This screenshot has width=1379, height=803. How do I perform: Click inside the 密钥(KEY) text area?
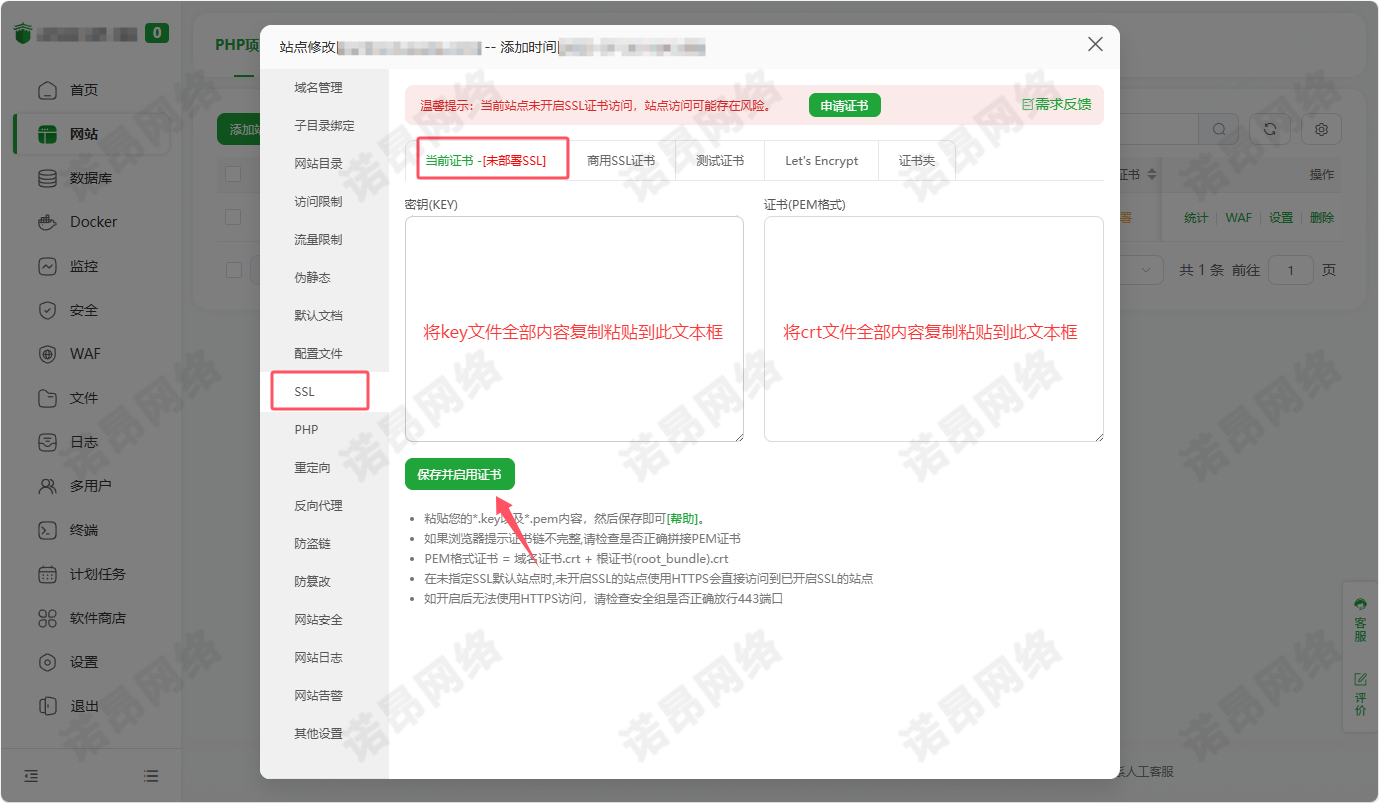[574, 329]
